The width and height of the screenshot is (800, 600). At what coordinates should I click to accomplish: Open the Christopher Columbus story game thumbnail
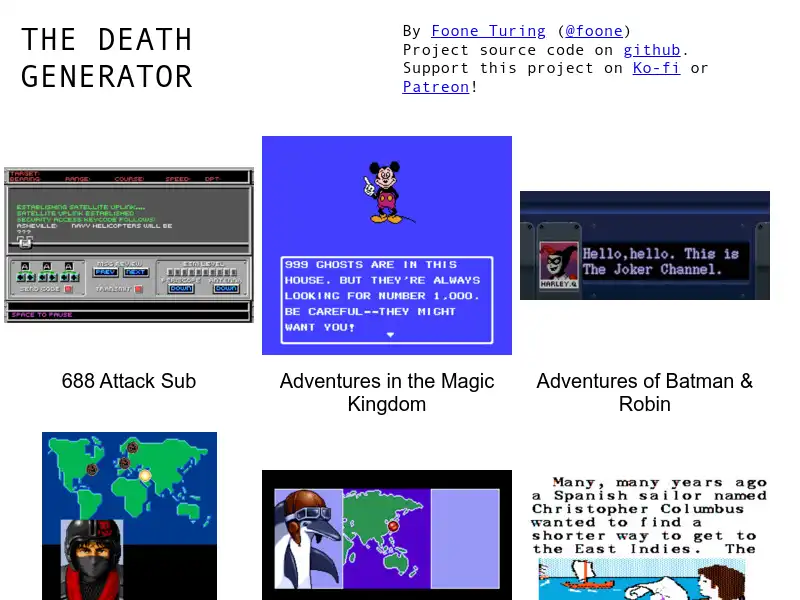pos(645,536)
